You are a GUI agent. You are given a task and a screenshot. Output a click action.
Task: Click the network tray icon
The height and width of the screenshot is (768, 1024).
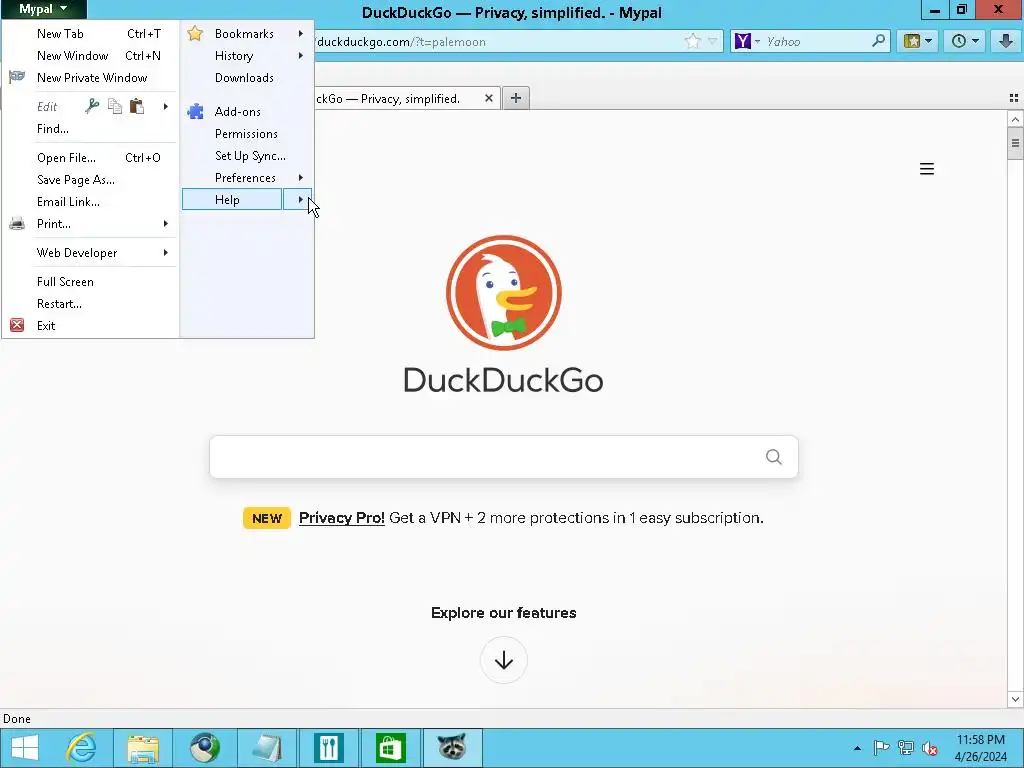click(x=906, y=748)
